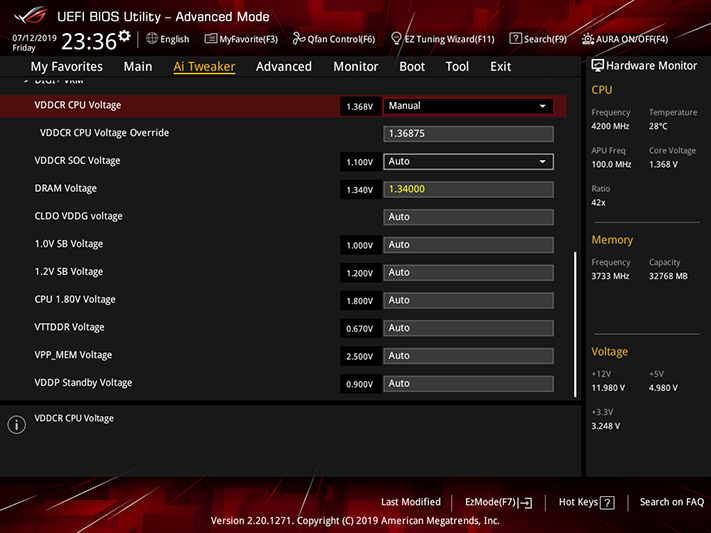
Task: Open VDDCR SOC Voltage Auto dropdown
Action: [468, 161]
